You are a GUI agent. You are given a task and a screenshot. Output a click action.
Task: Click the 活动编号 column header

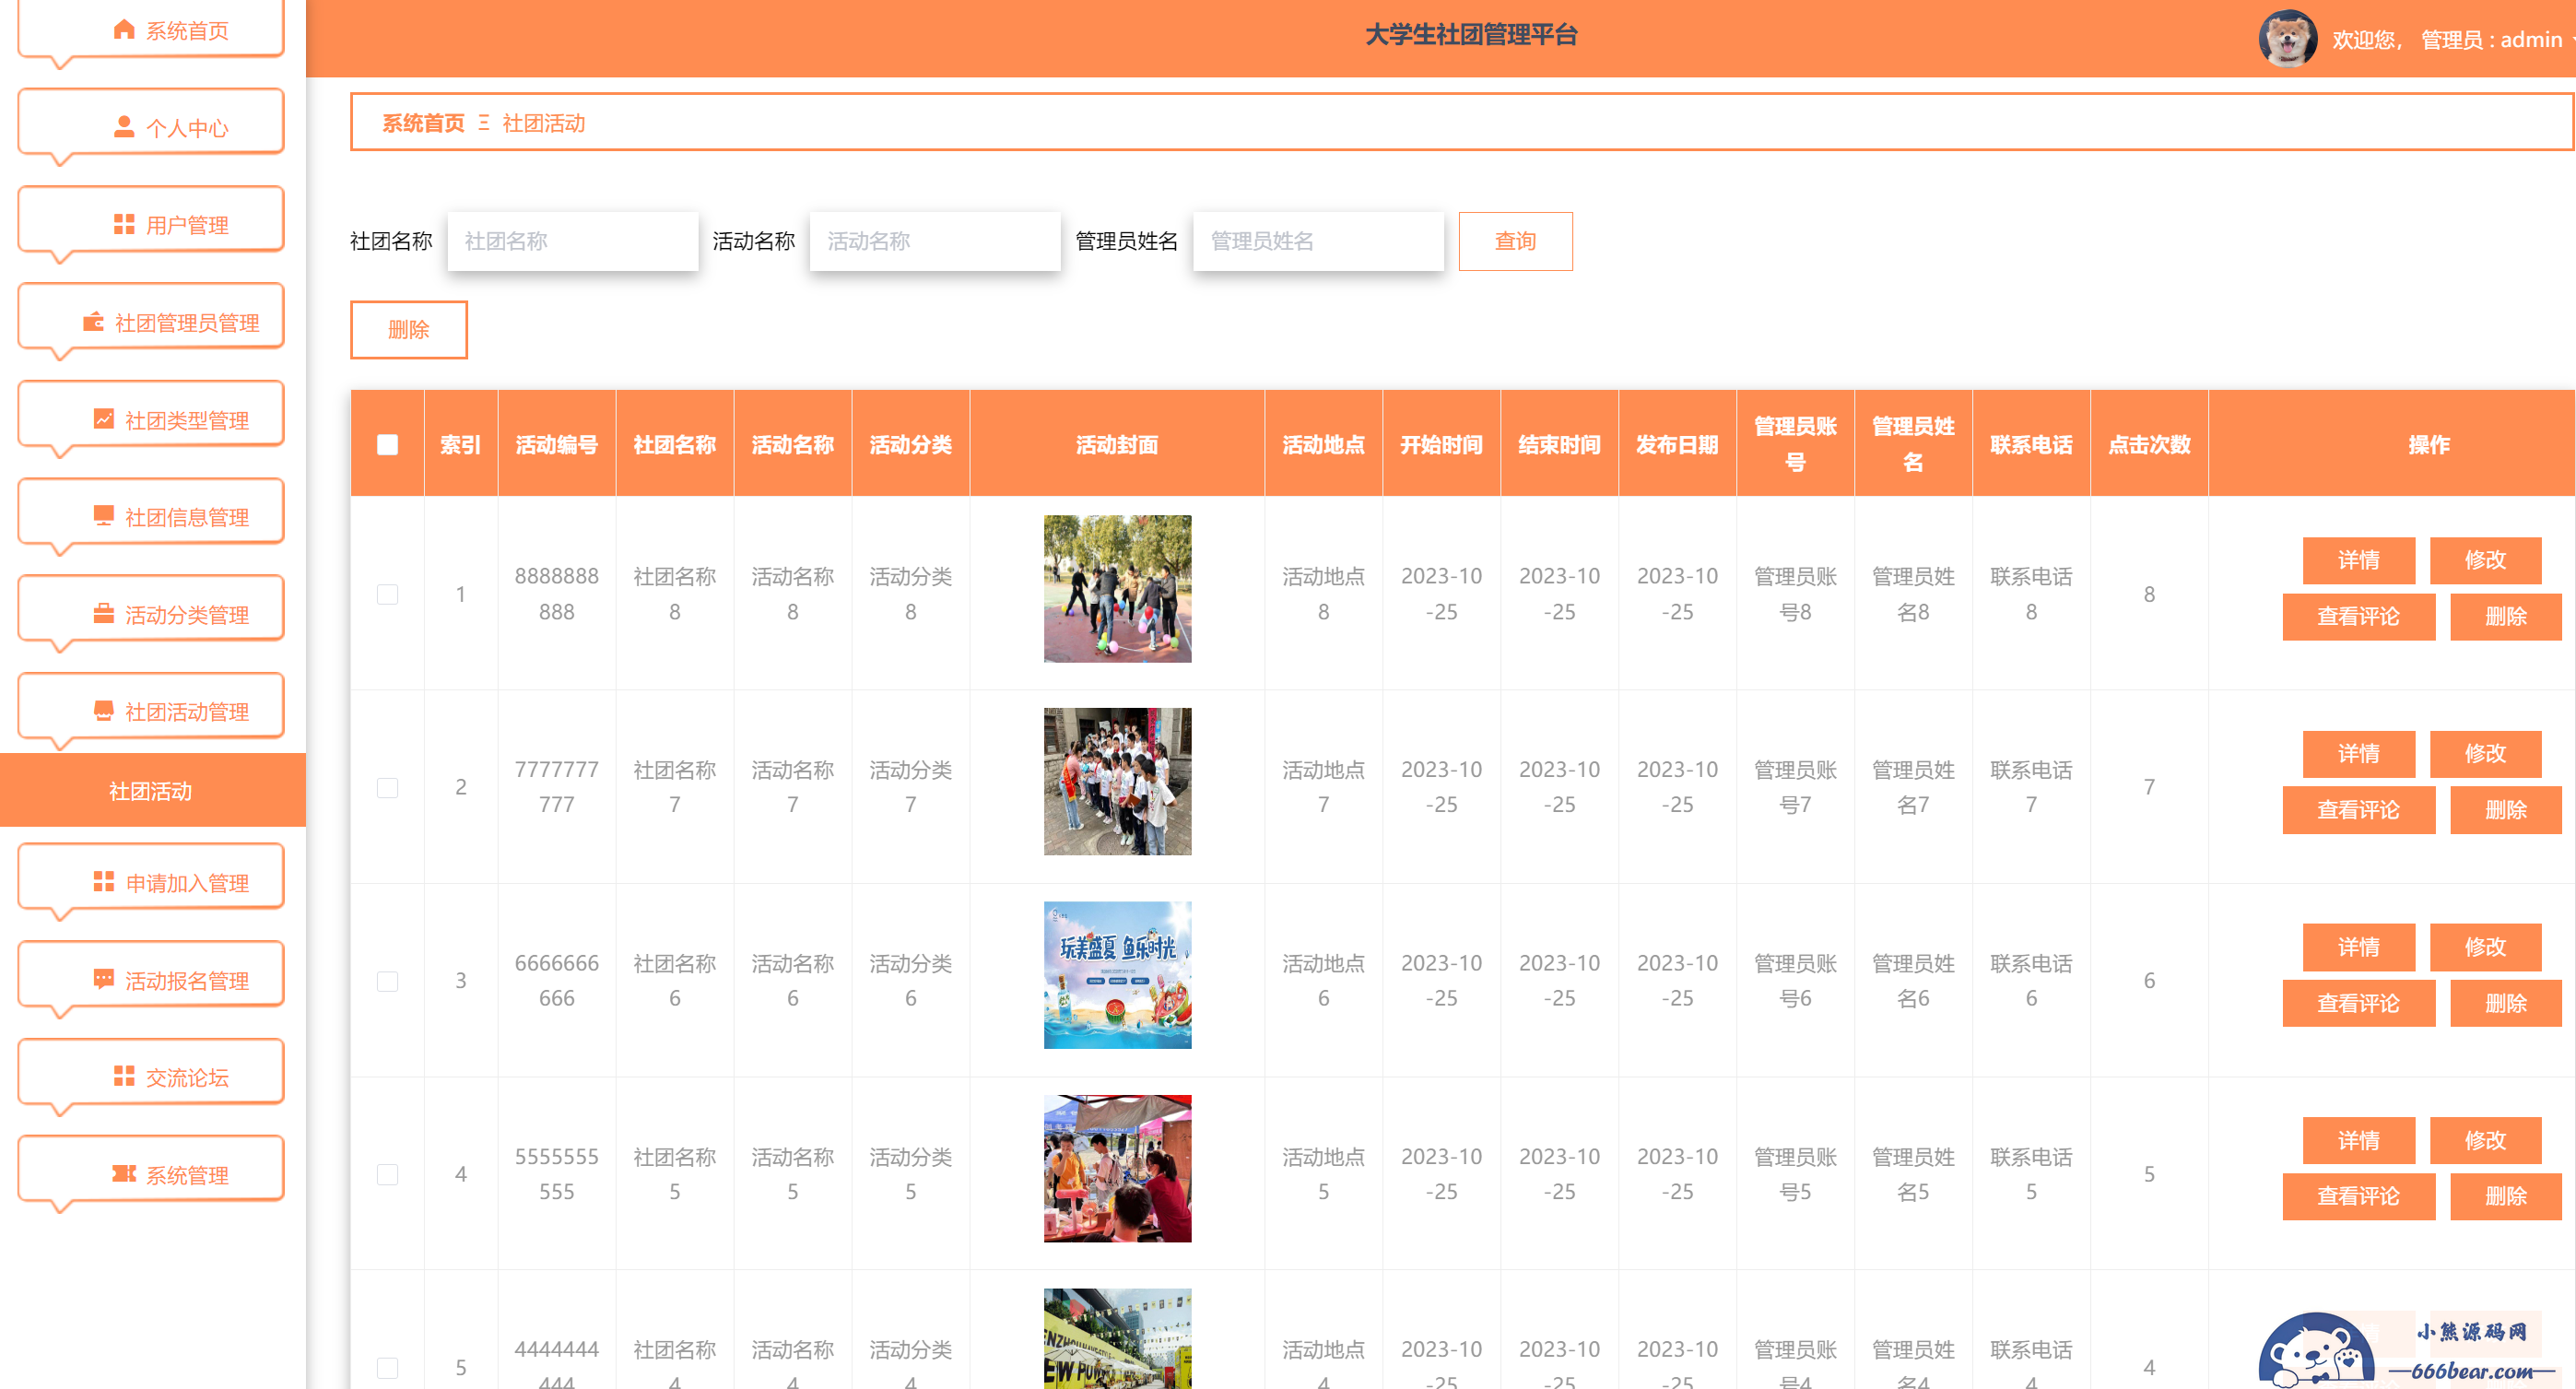[x=556, y=444]
